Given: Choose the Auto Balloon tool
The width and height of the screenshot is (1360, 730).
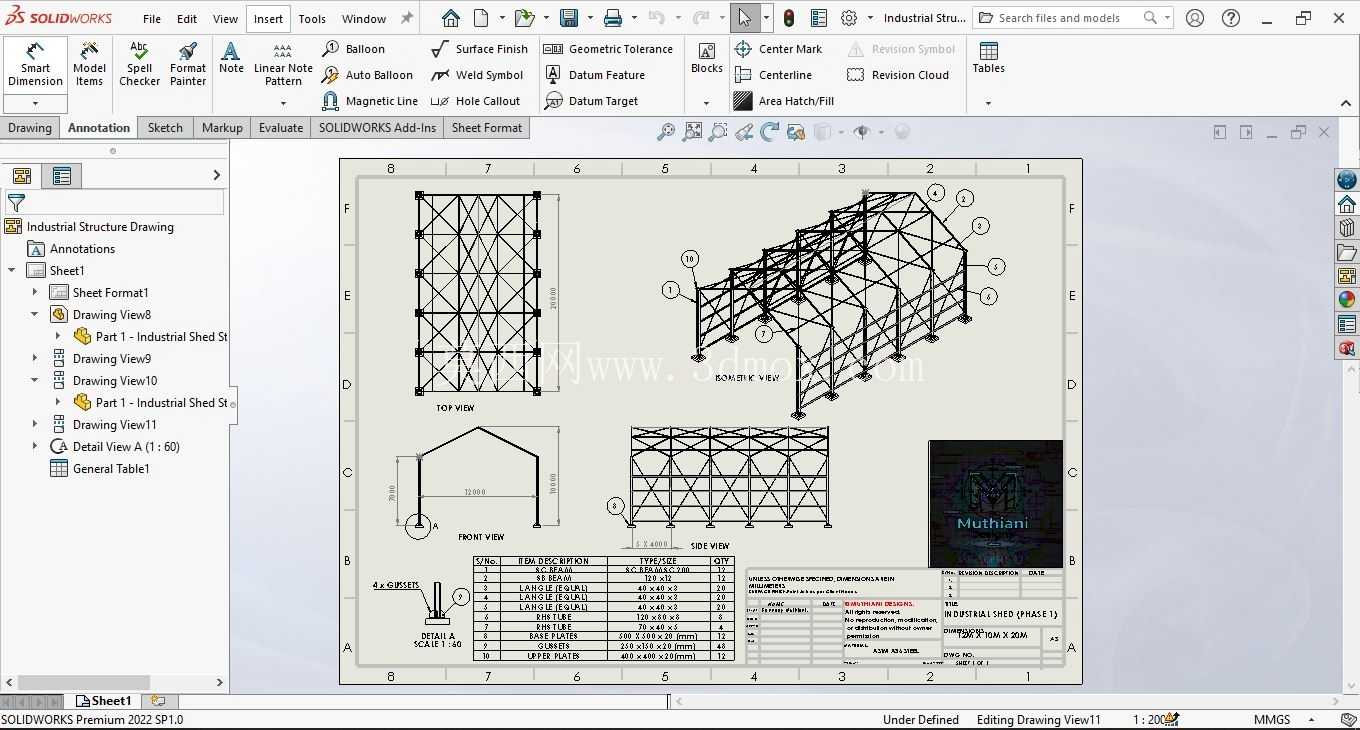Looking at the screenshot, I should [367, 75].
